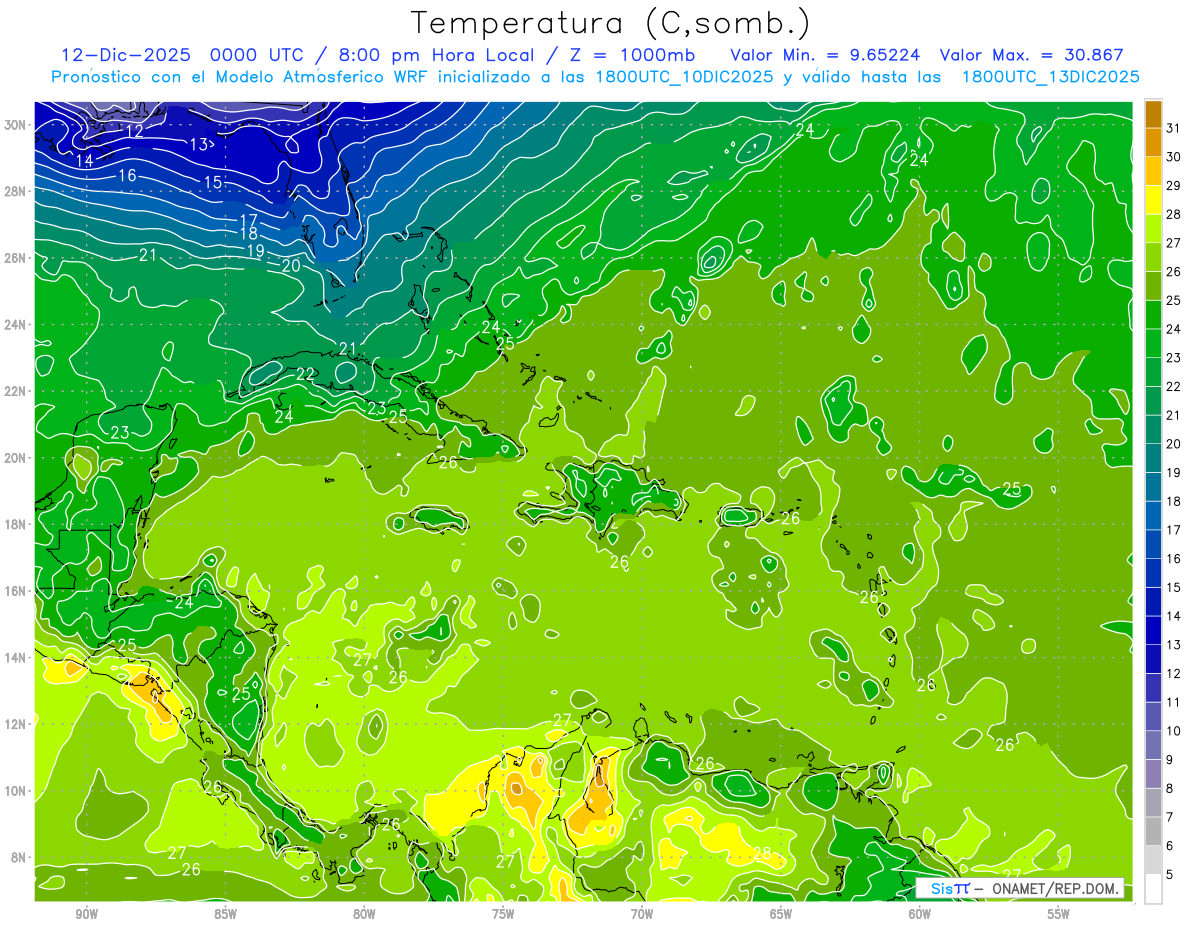Screen dimensions: 1200x927
Task: Click the dark blue legend swatch between 13 and 14
Action: pyautogui.click(x=1153, y=630)
